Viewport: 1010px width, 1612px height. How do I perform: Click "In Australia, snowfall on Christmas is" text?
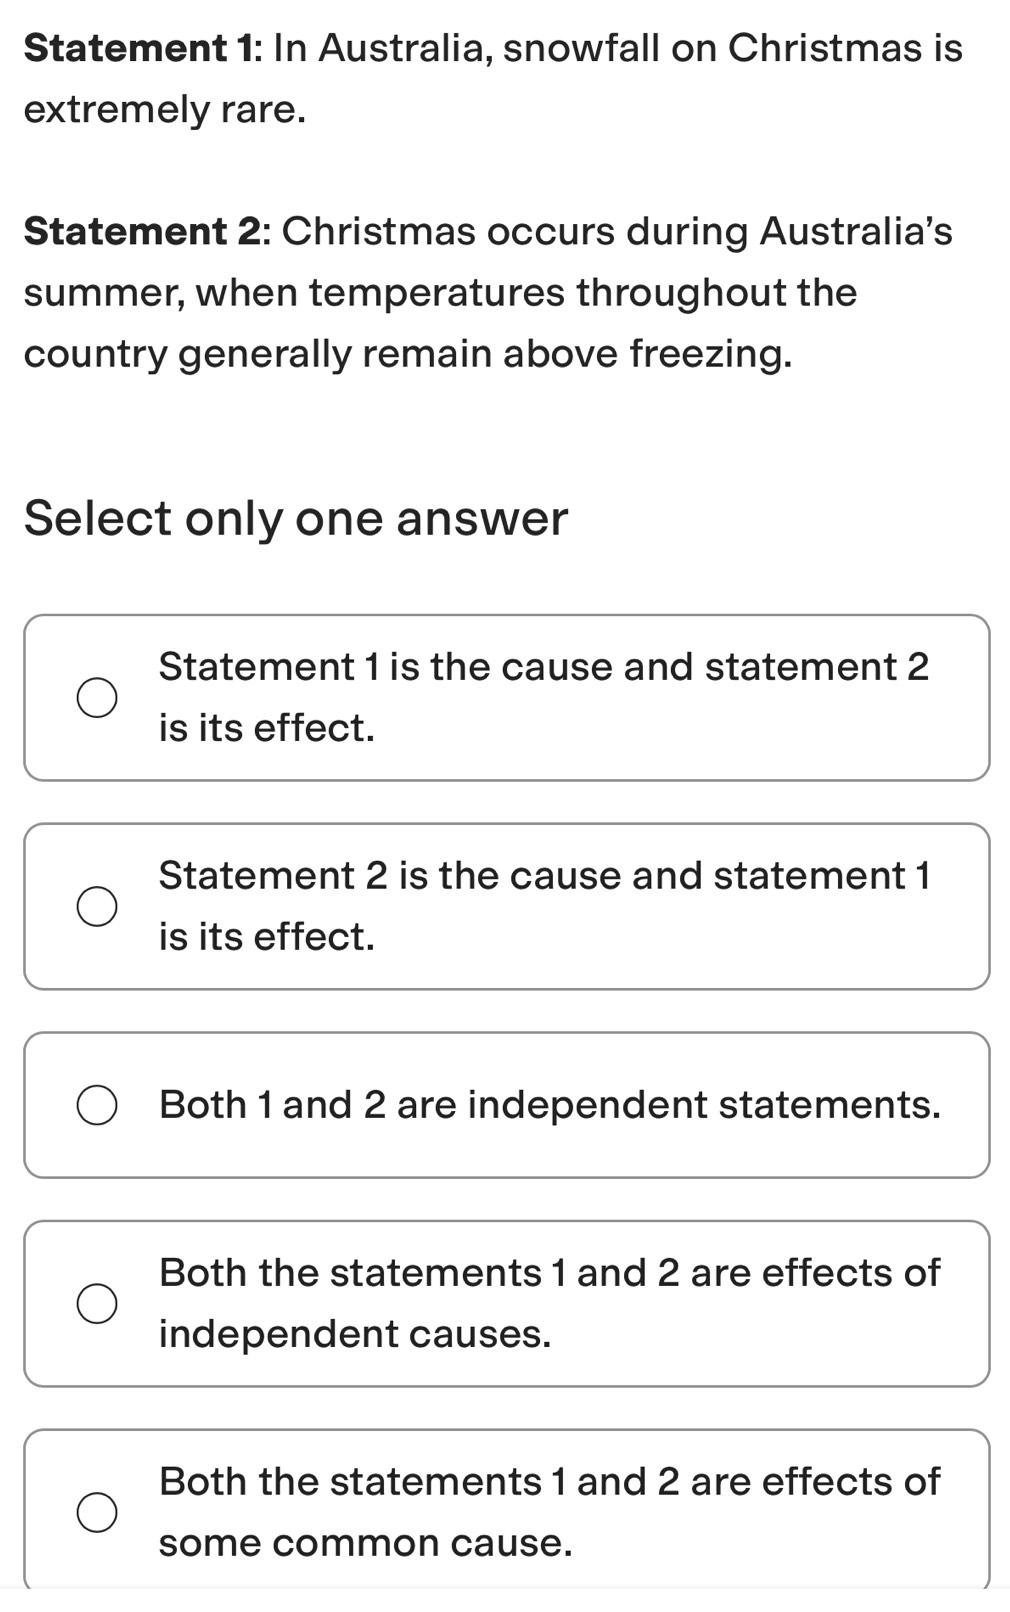pyautogui.click(x=617, y=48)
